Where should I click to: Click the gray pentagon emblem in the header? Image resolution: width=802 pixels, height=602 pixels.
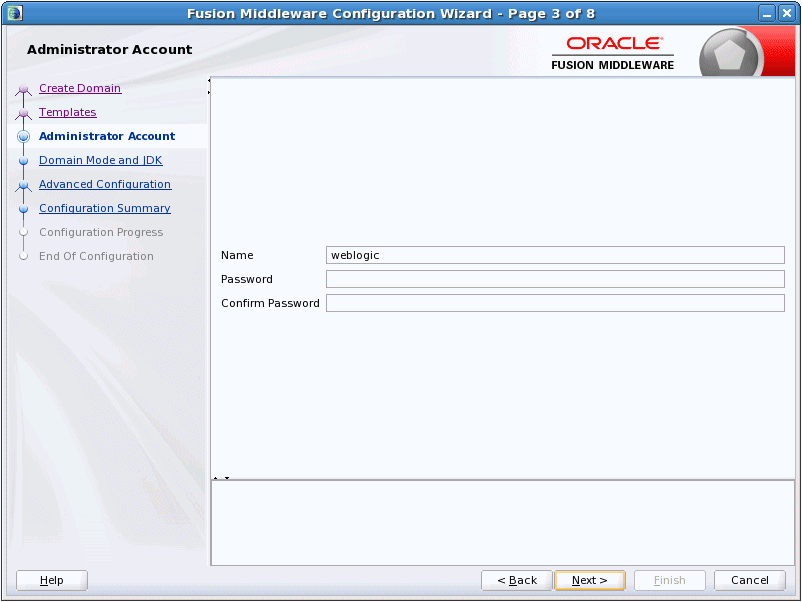[x=730, y=55]
